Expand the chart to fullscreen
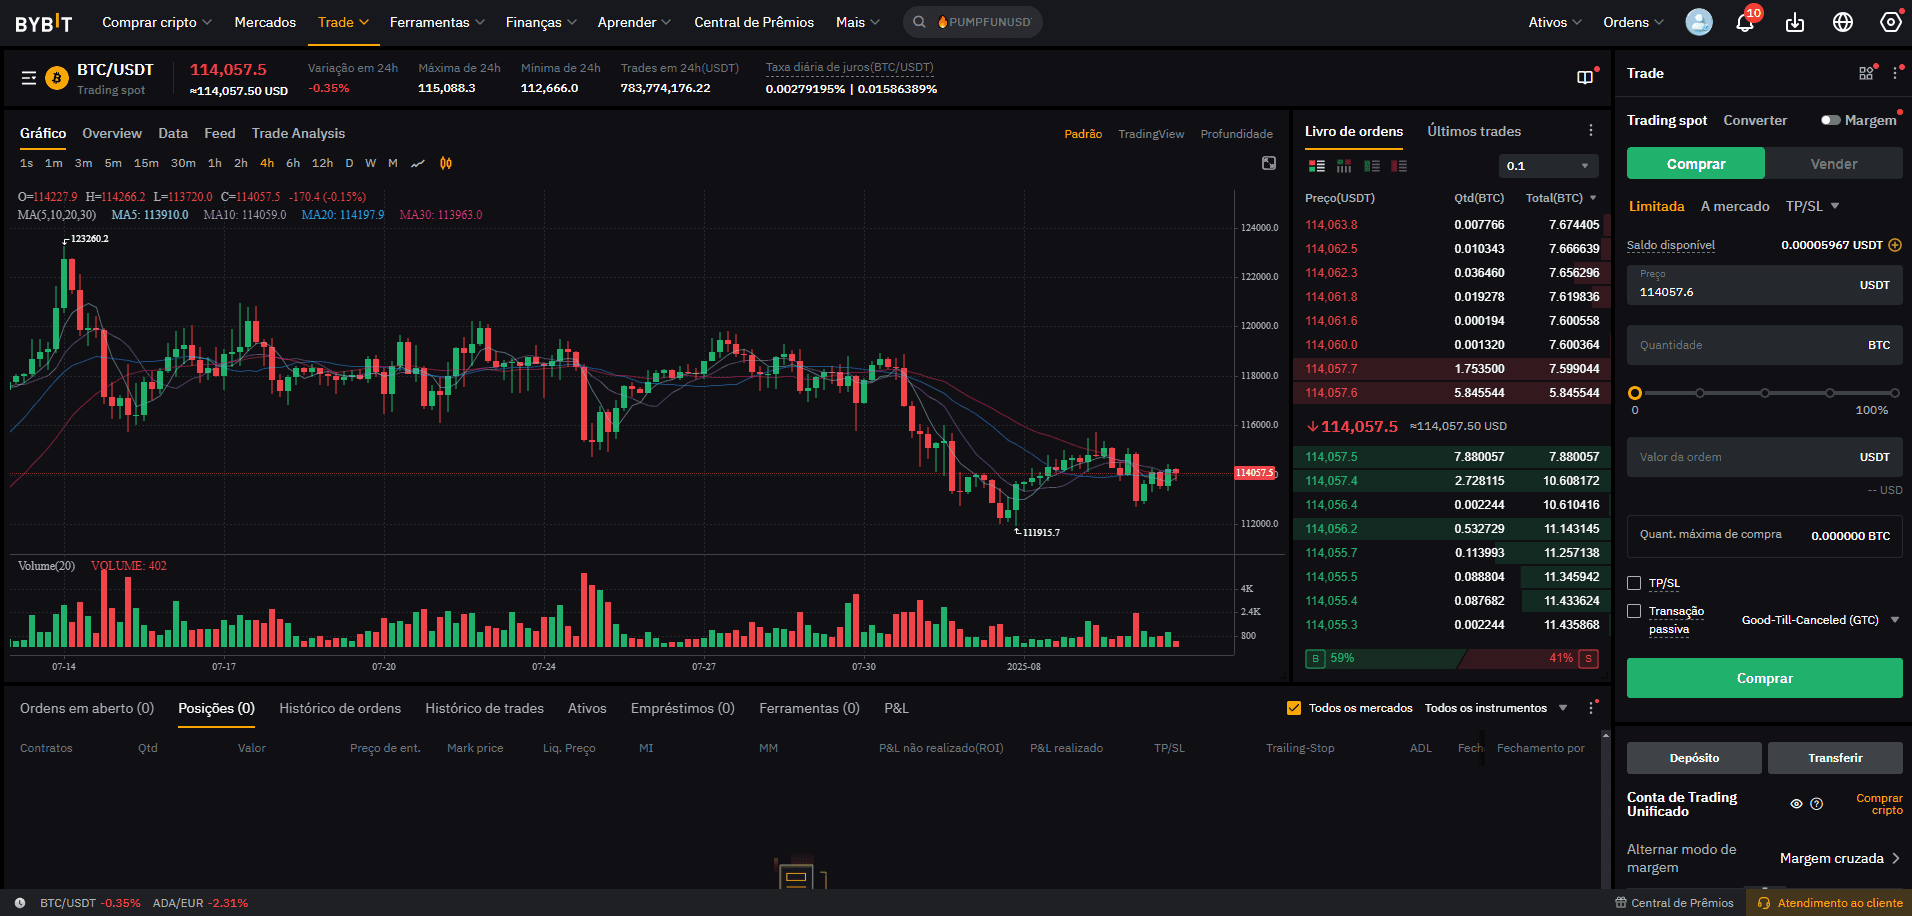The width and height of the screenshot is (1912, 916). (1269, 163)
